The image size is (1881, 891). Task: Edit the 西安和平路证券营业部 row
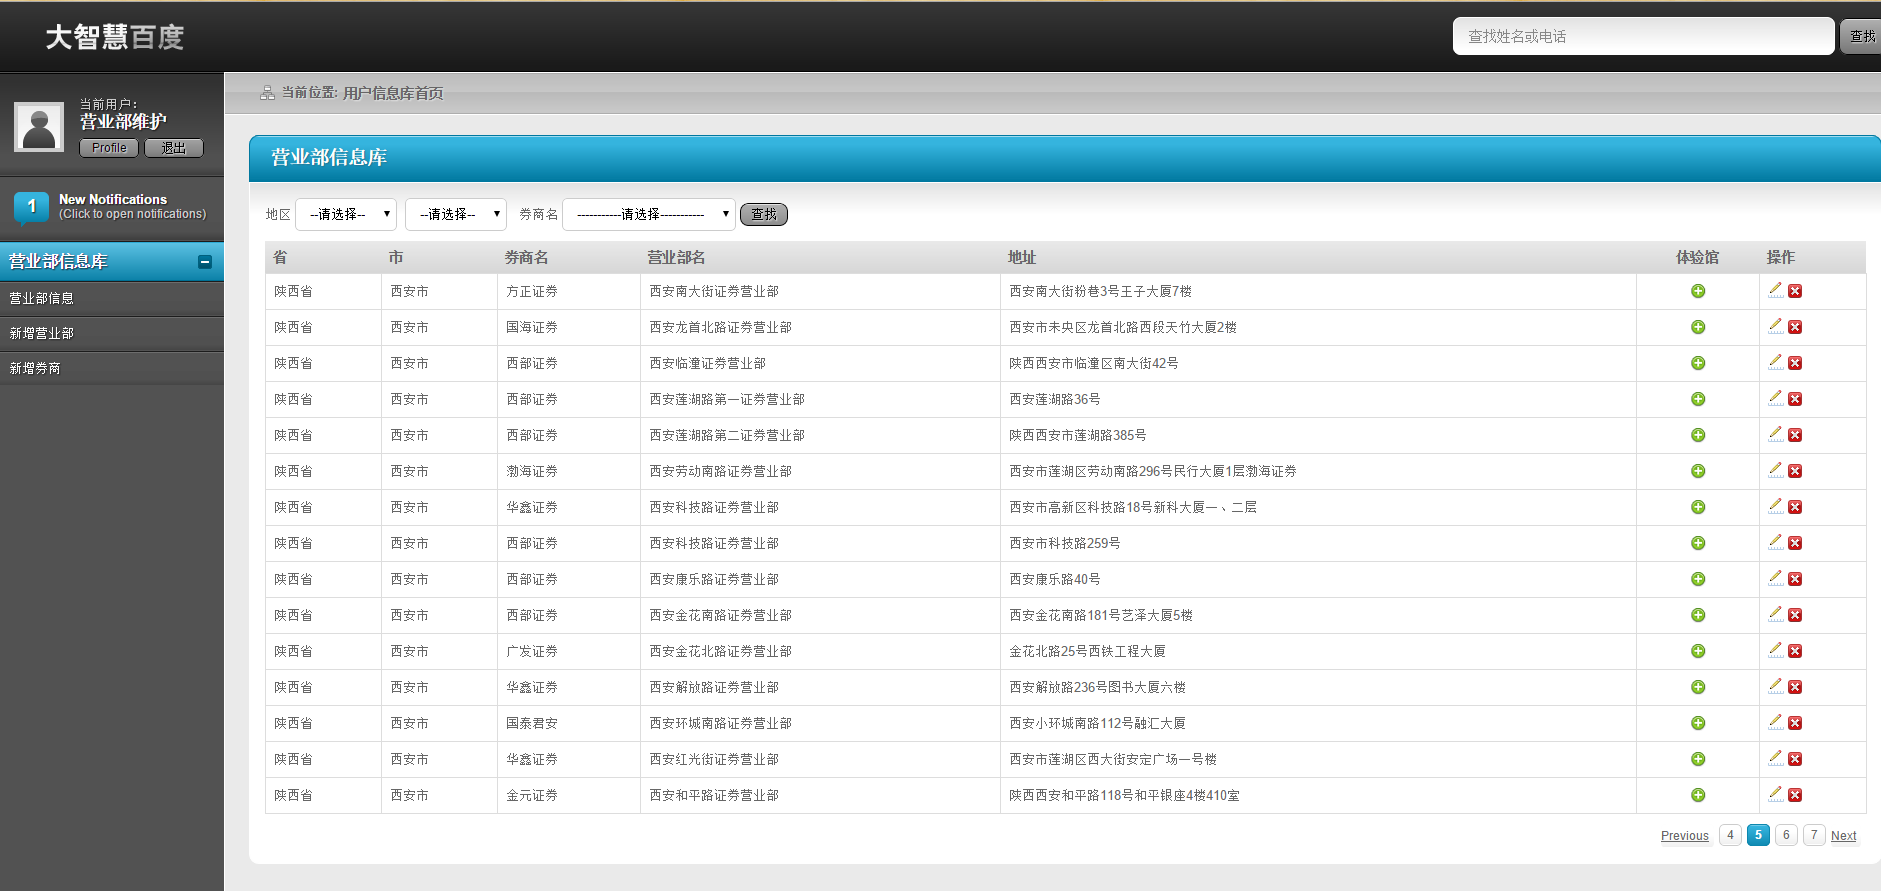[x=1775, y=794]
